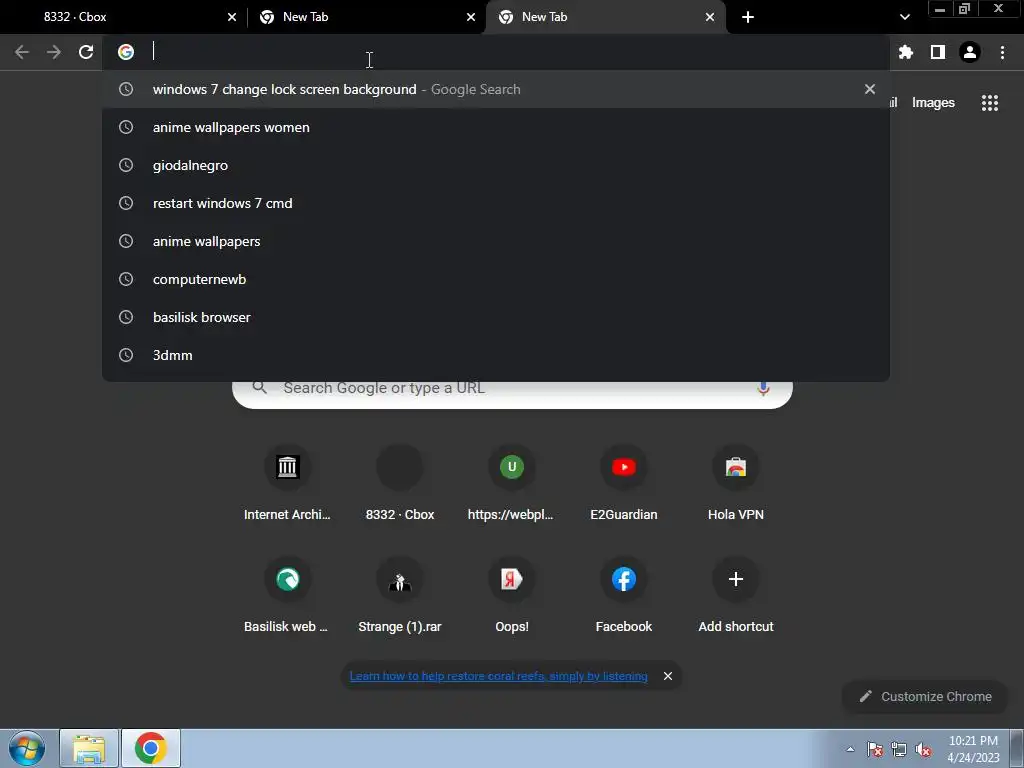Close the middle New Tab
This screenshot has width=1024, height=768.
[x=471, y=17]
